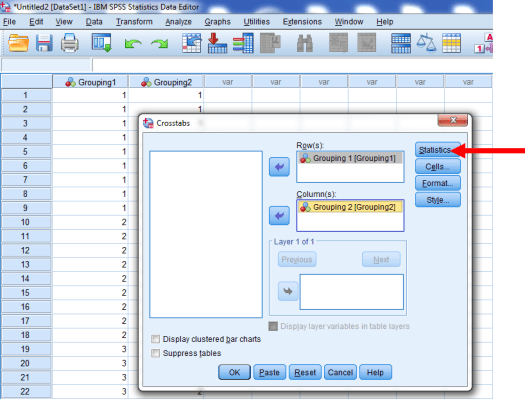This screenshot has height=399, width=525.
Task: Click OK in Crosstabs dialog
Action: [x=234, y=372]
